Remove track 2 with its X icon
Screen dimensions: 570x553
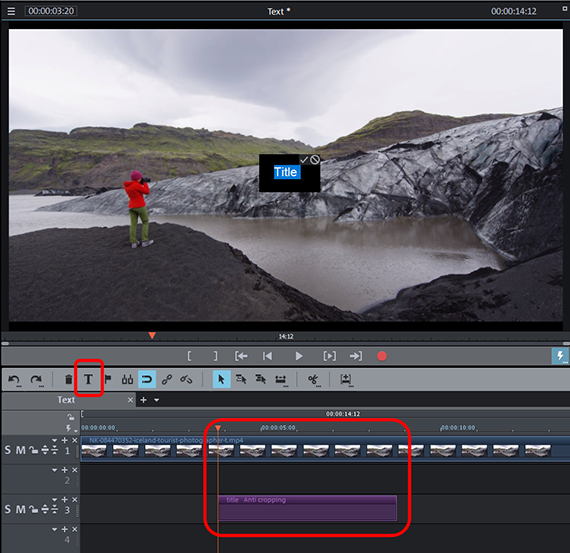click(x=75, y=470)
